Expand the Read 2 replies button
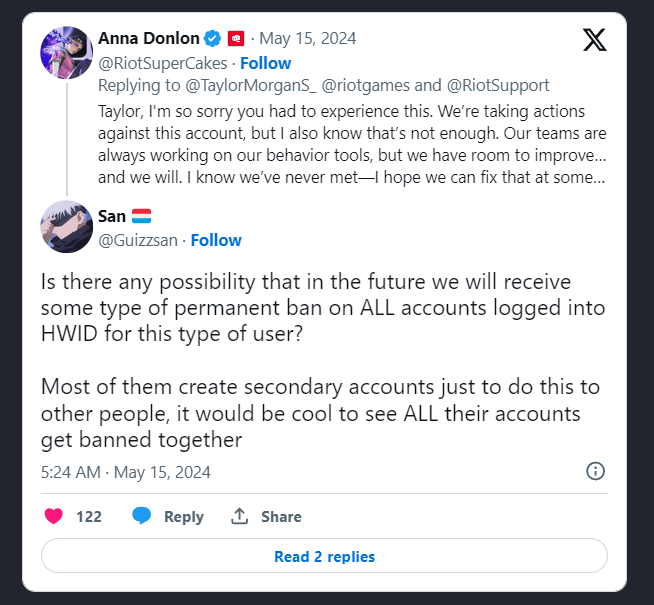The height and width of the screenshot is (605, 654). [324, 556]
